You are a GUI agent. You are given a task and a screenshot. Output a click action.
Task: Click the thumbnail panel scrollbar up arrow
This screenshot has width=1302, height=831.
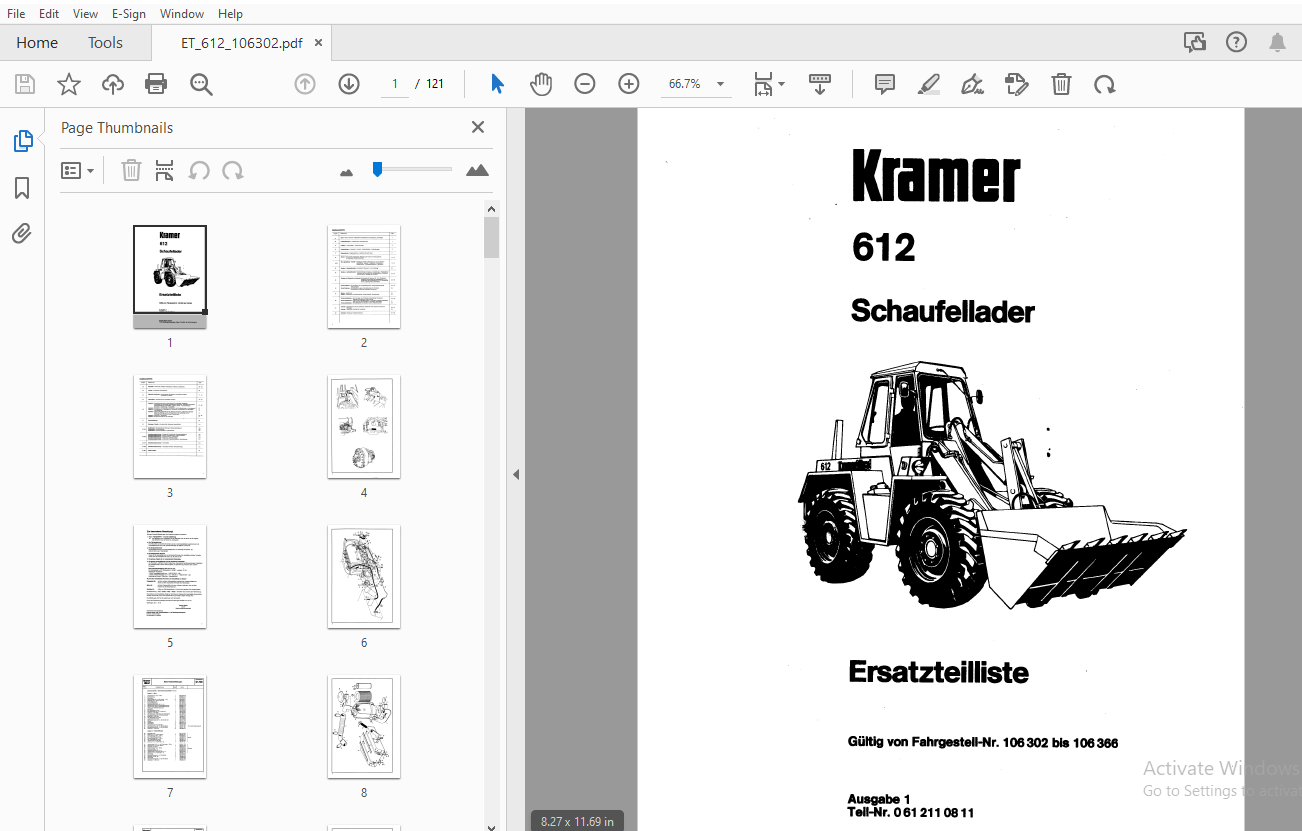point(491,209)
